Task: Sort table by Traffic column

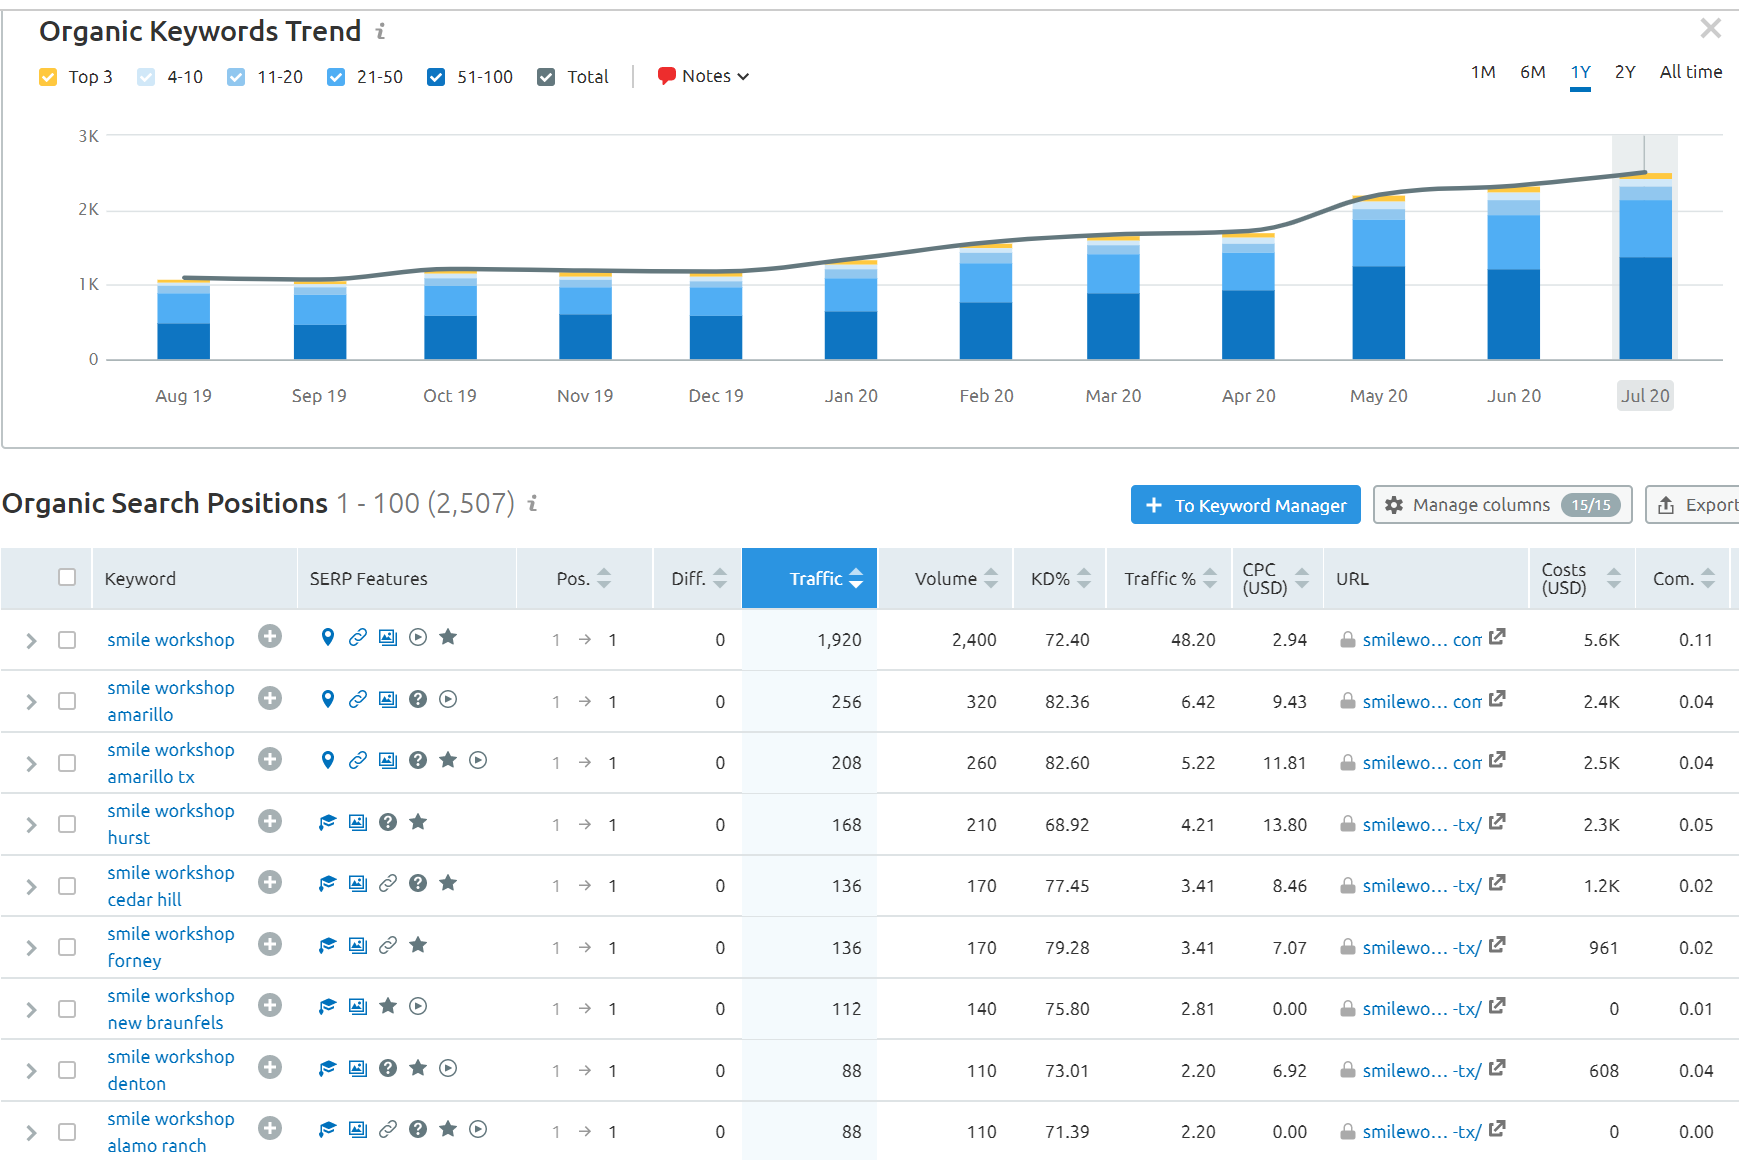Action: pos(810,578)
